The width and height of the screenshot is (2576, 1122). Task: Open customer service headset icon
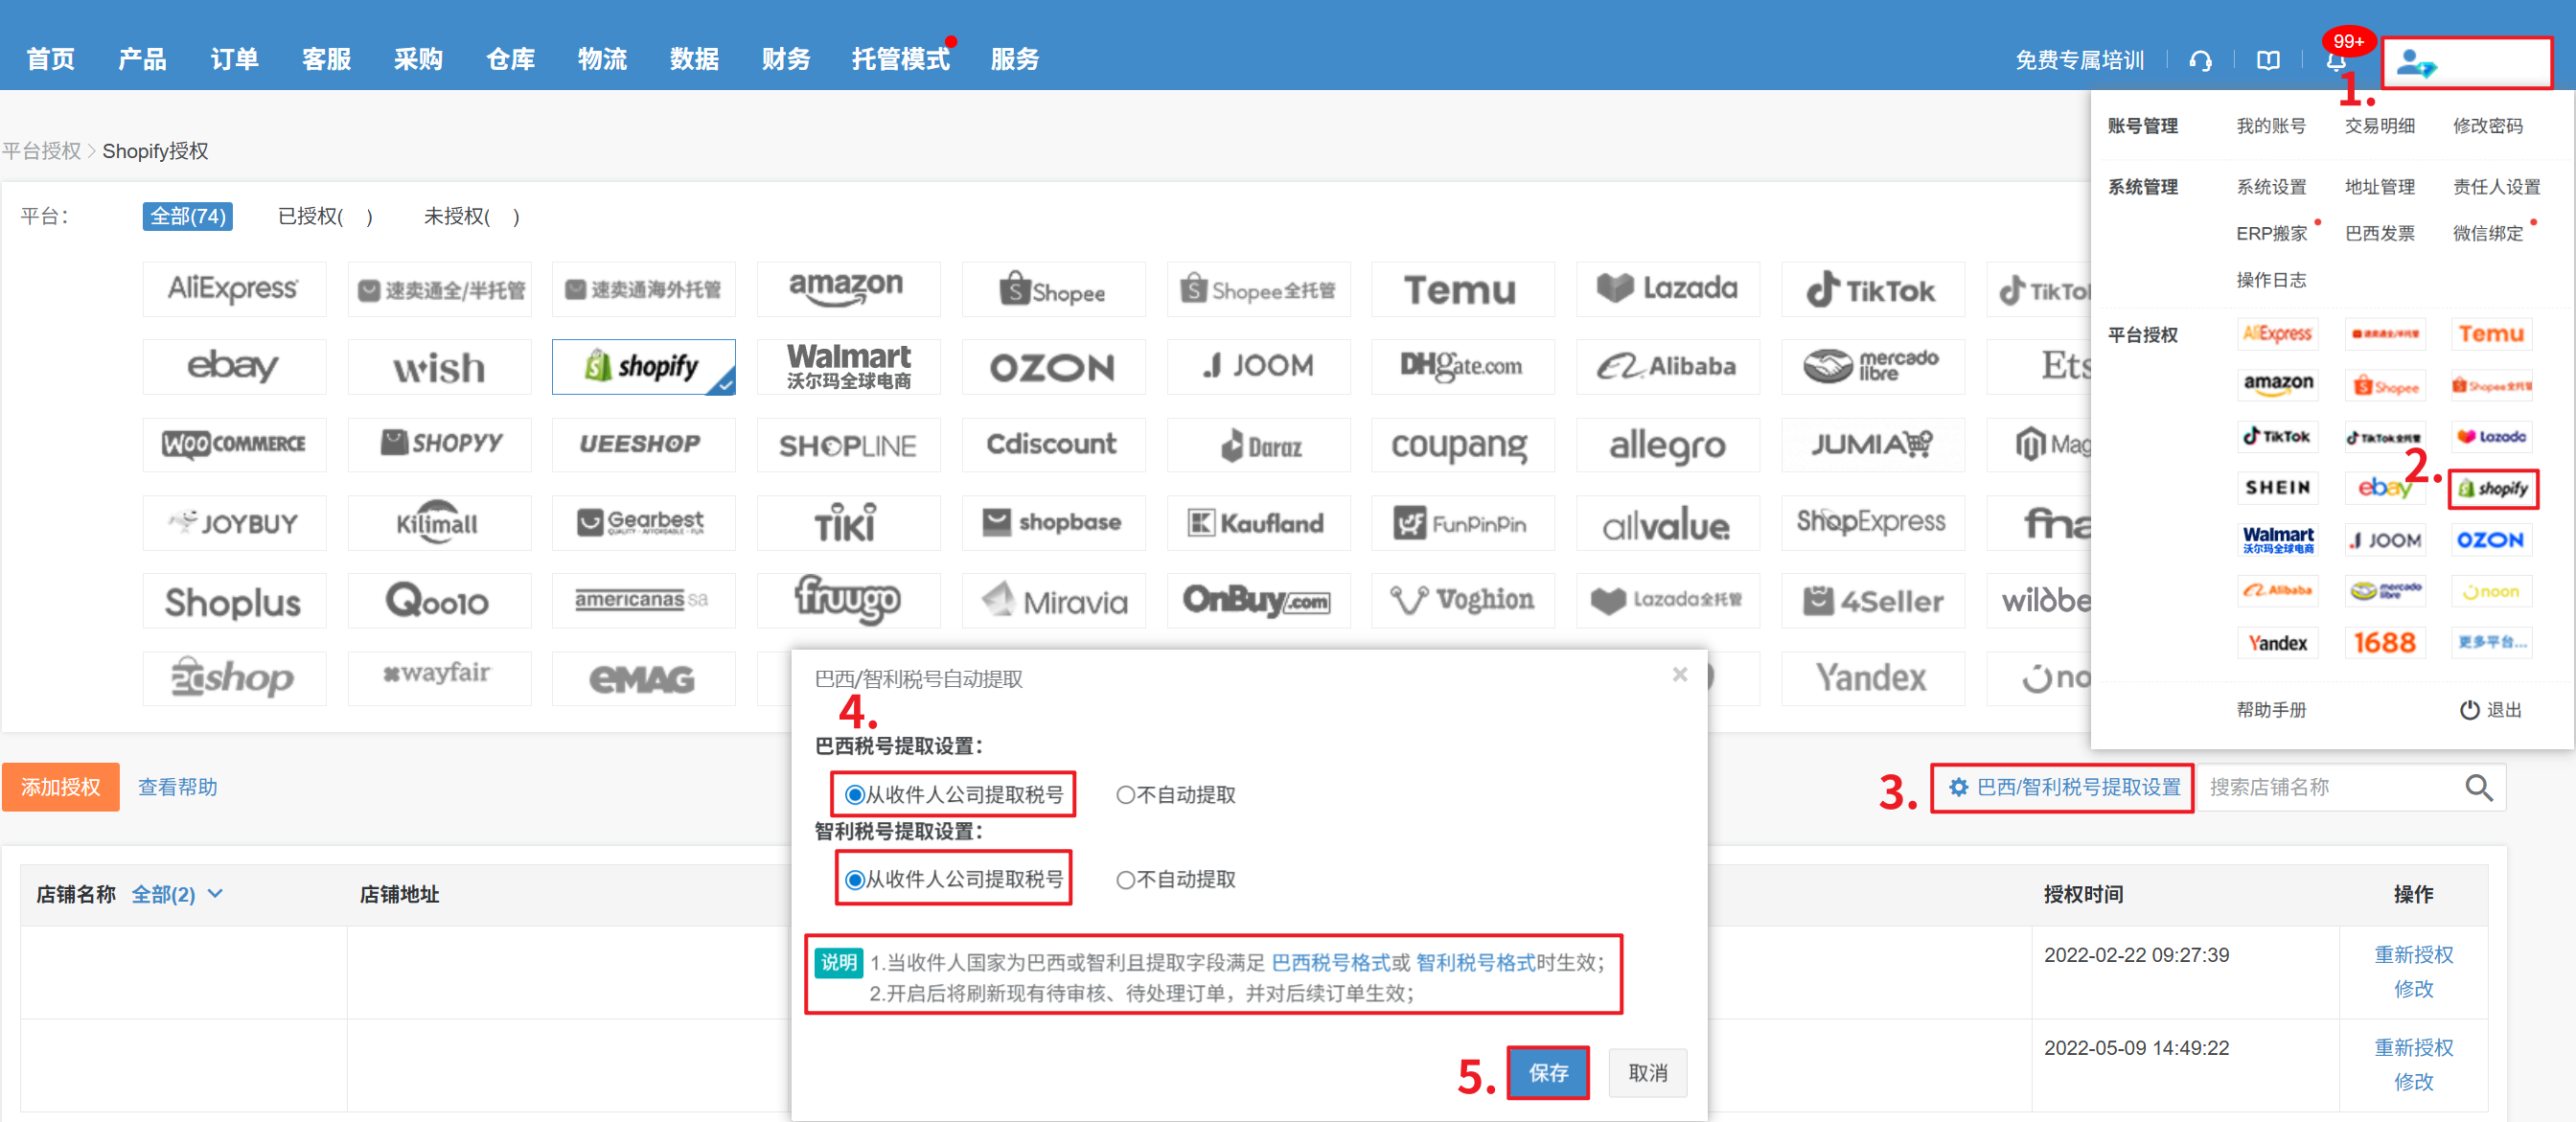pyautogui.click(x=2200, y=61)
